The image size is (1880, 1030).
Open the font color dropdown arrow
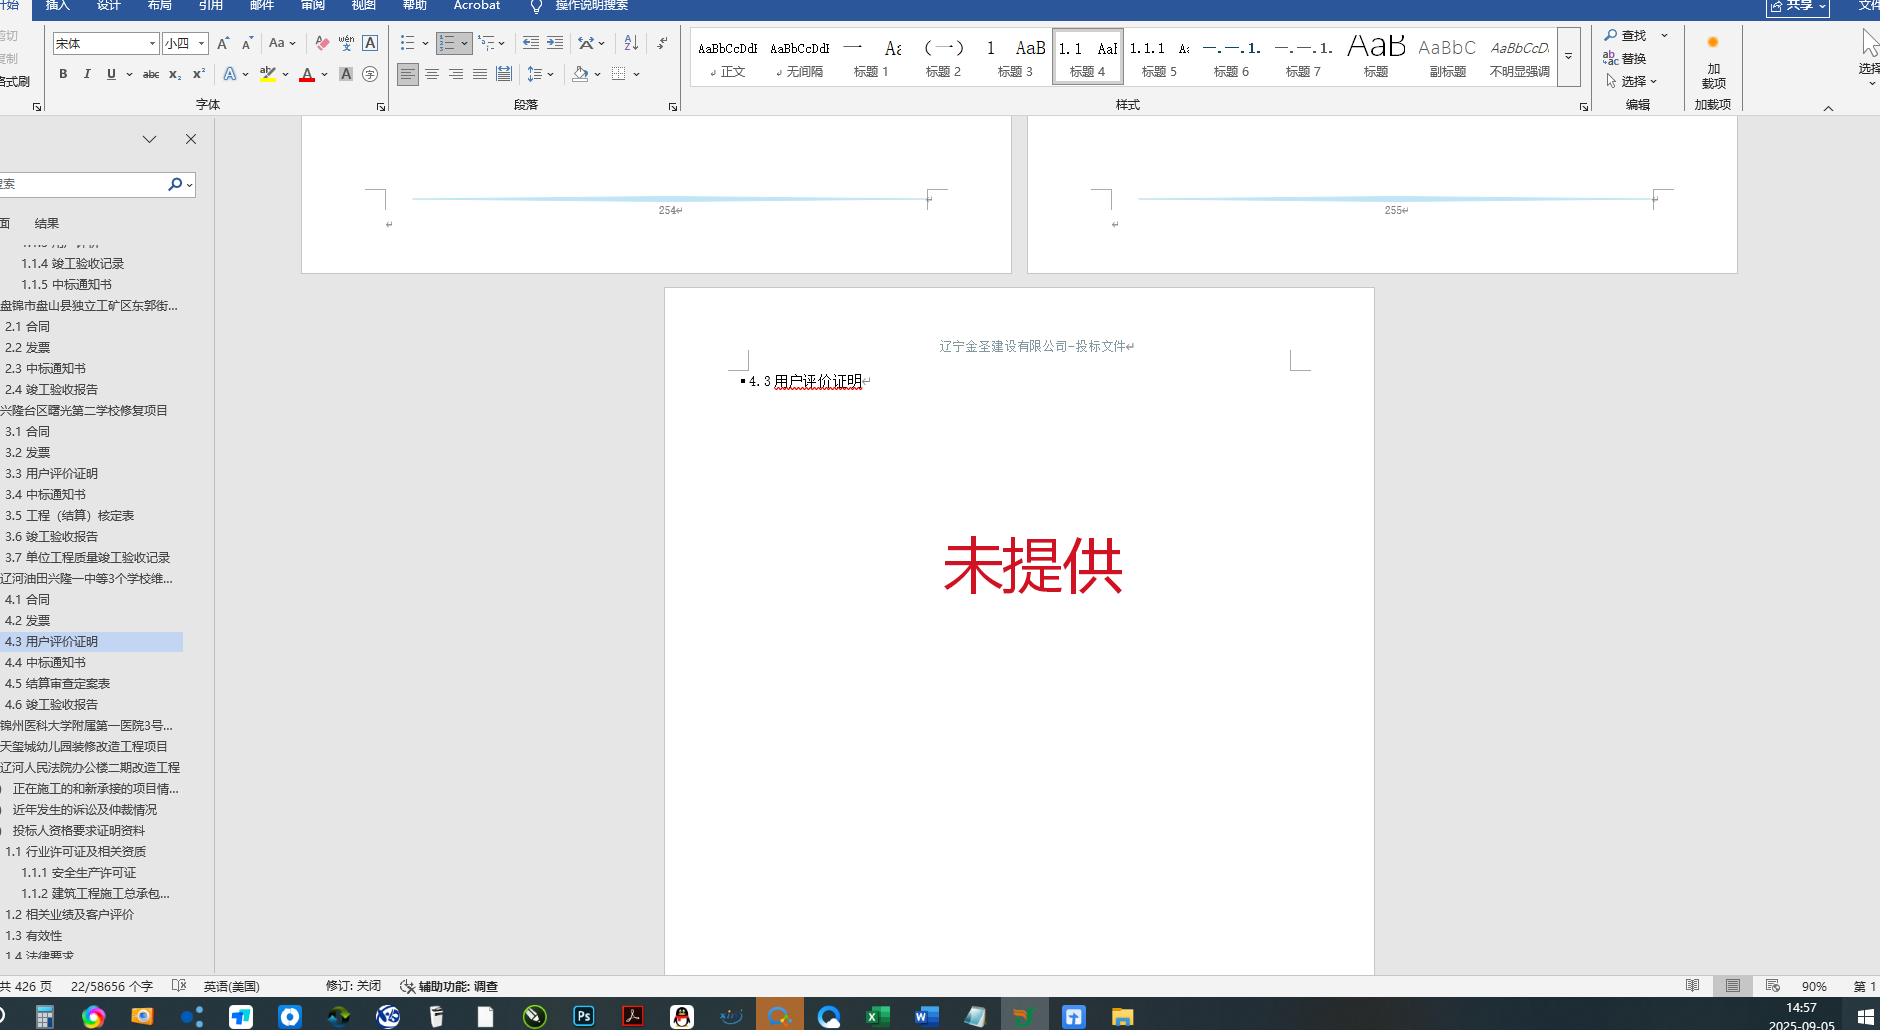324,74
